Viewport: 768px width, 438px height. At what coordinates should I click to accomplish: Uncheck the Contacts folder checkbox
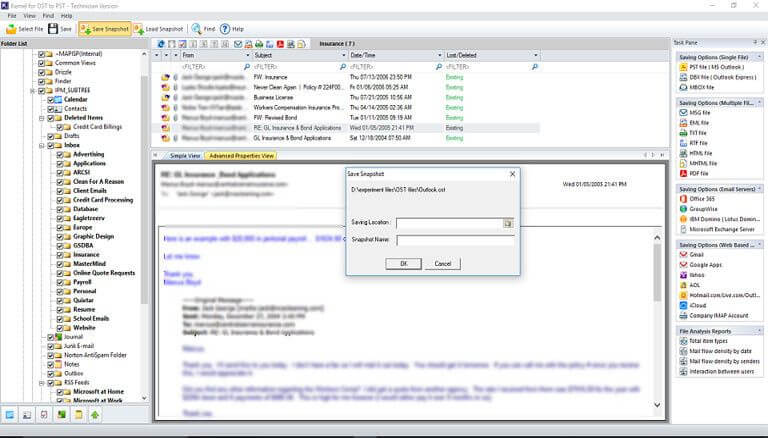[50, 109]
